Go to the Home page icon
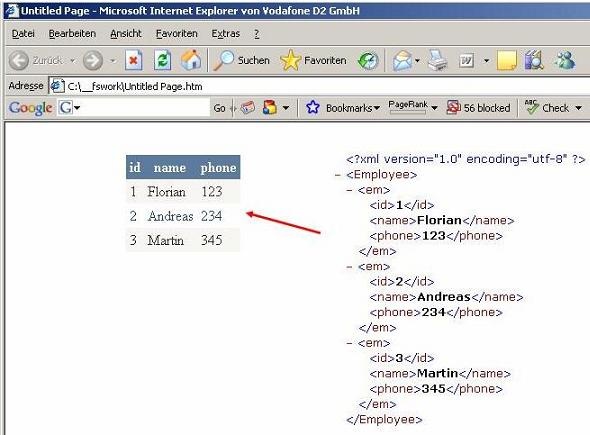Viewport: 590px width, 435px height. point(191,60)
